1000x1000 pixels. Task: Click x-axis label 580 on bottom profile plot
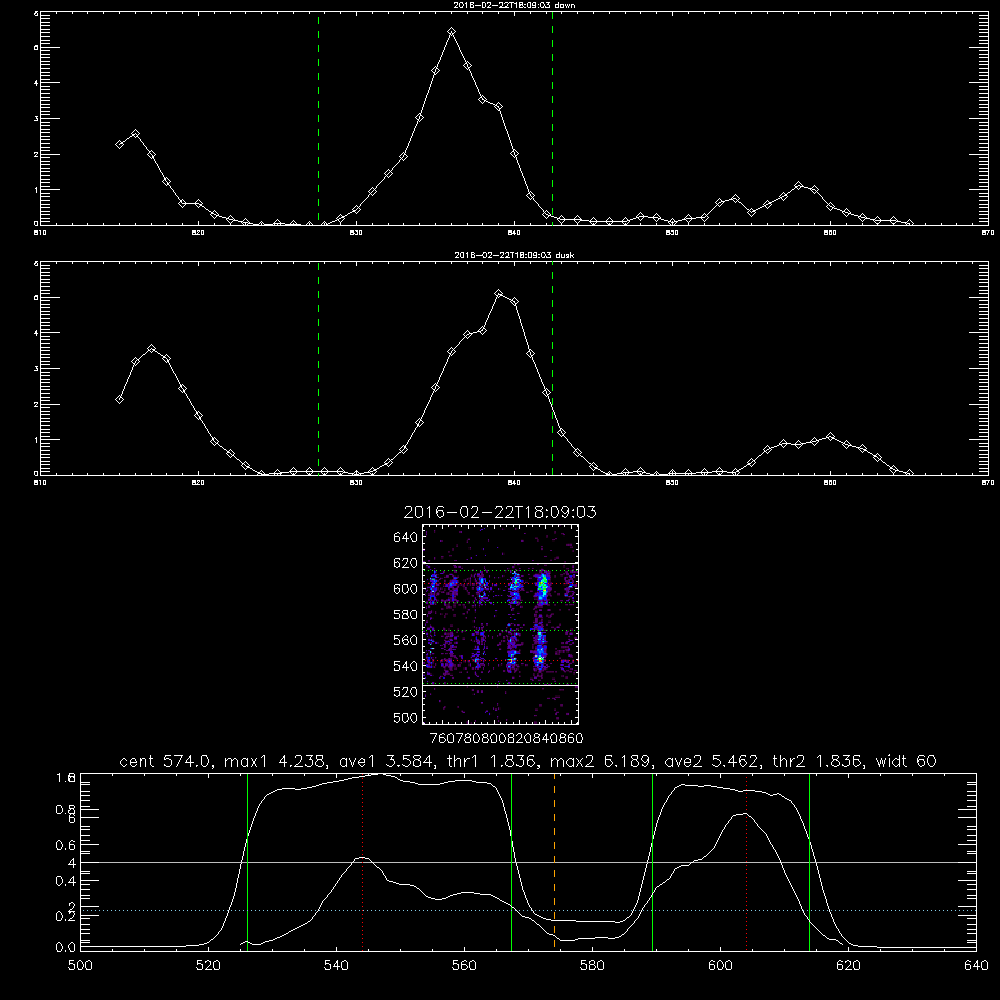pyautogui.click(x=592, y=966)
